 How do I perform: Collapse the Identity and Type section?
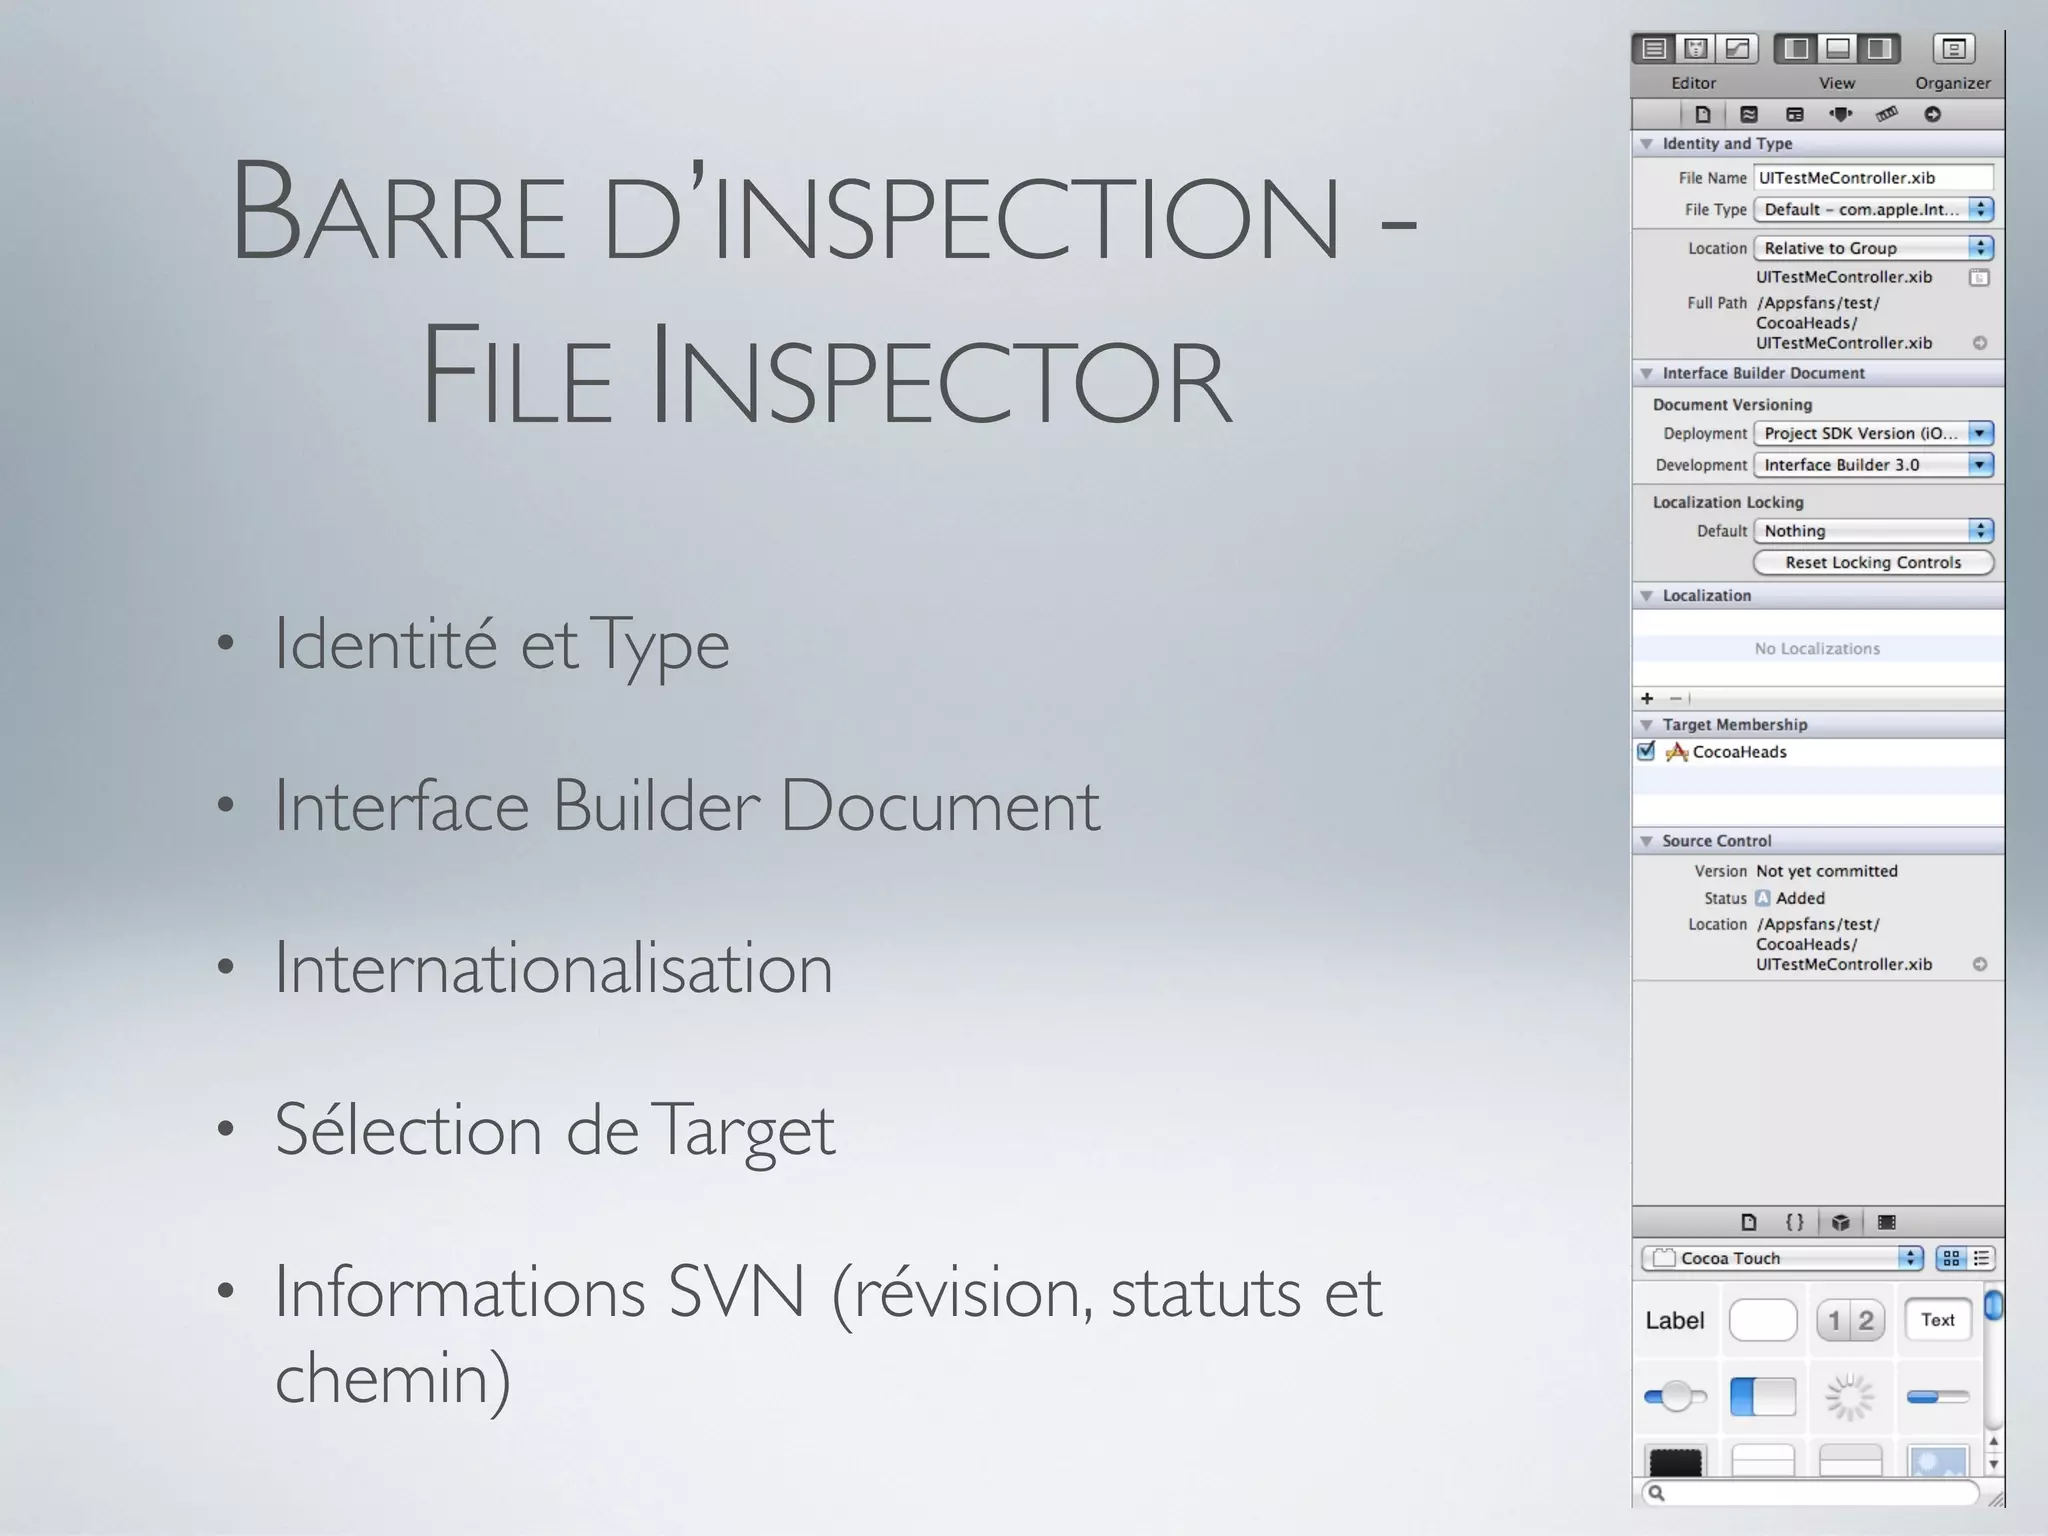pyautogui.click(x=1646, y=144)
